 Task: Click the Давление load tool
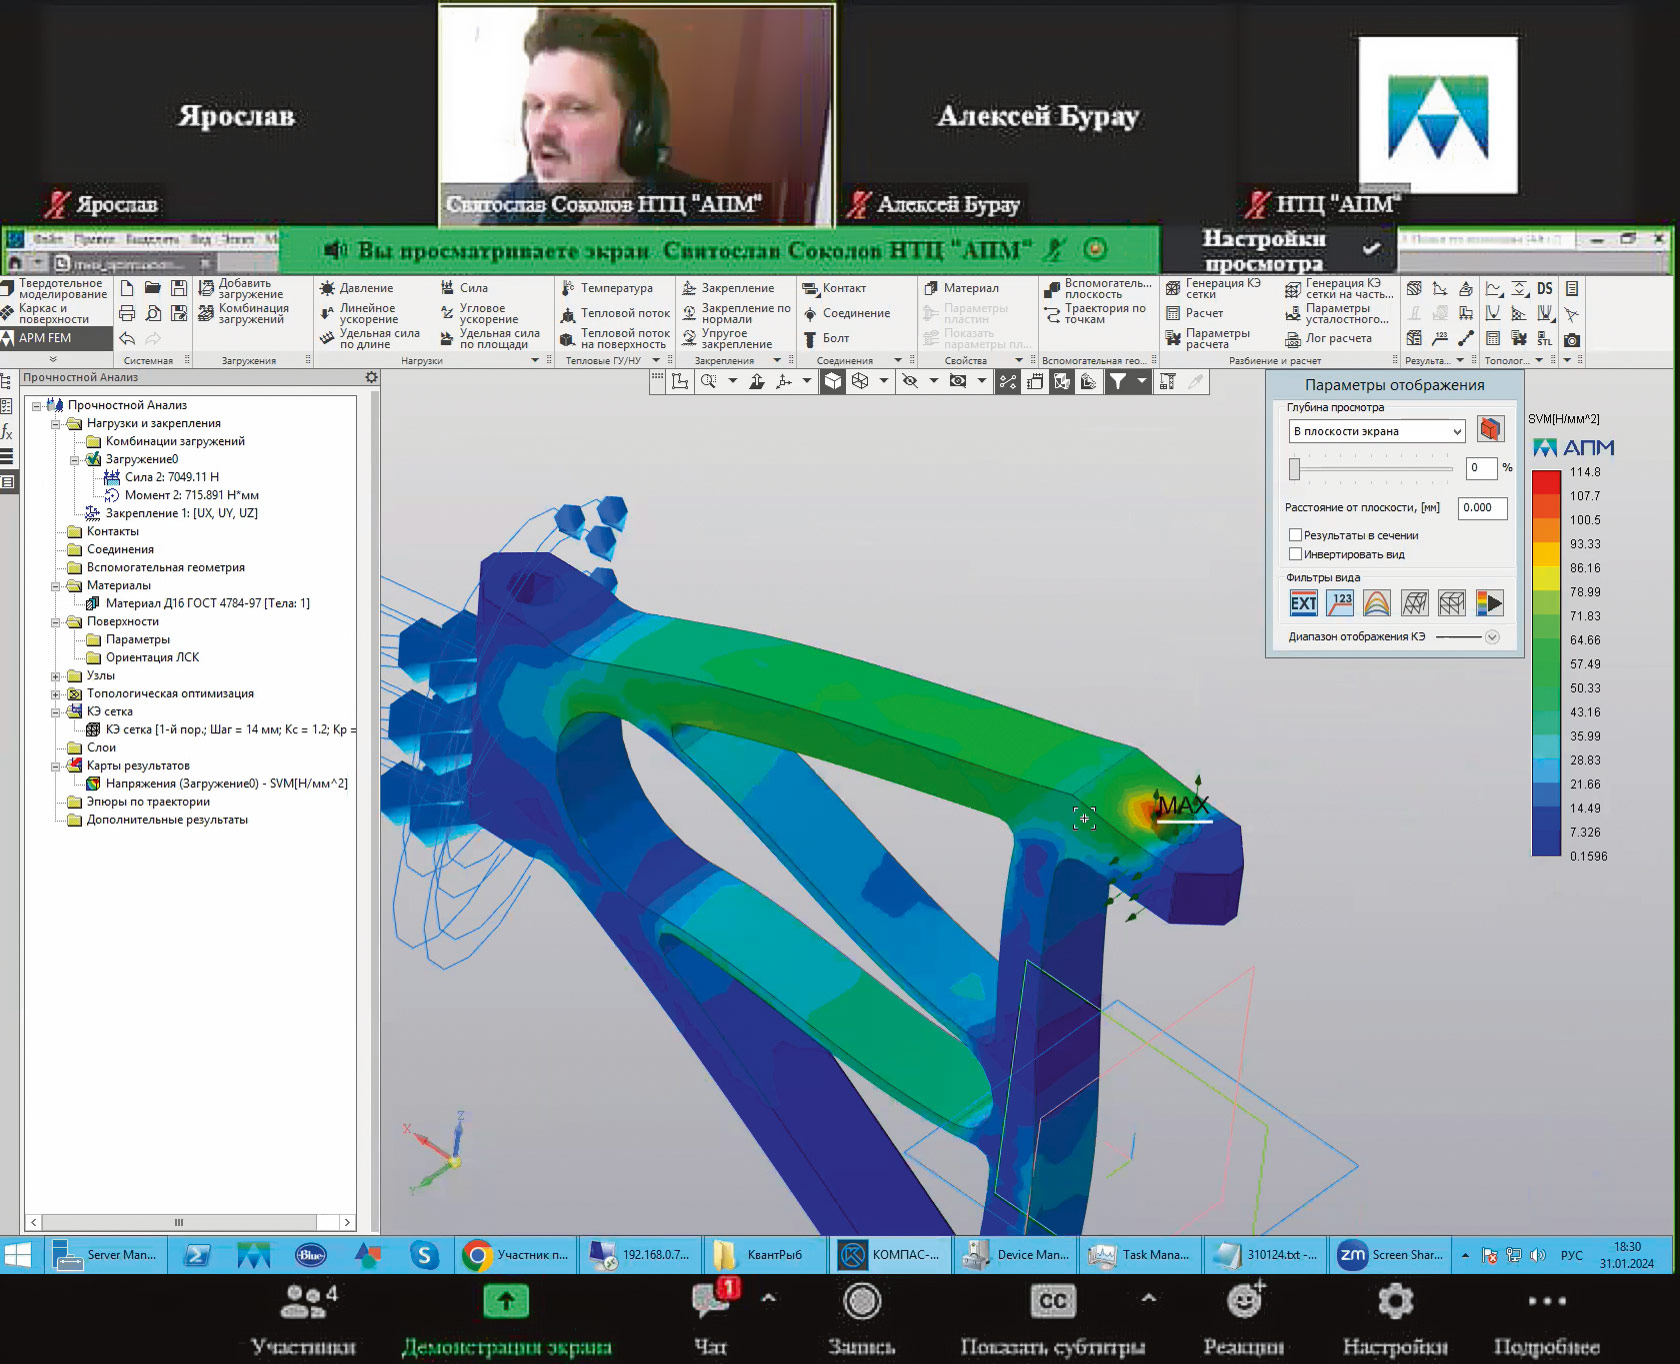[x=356, y=288]
